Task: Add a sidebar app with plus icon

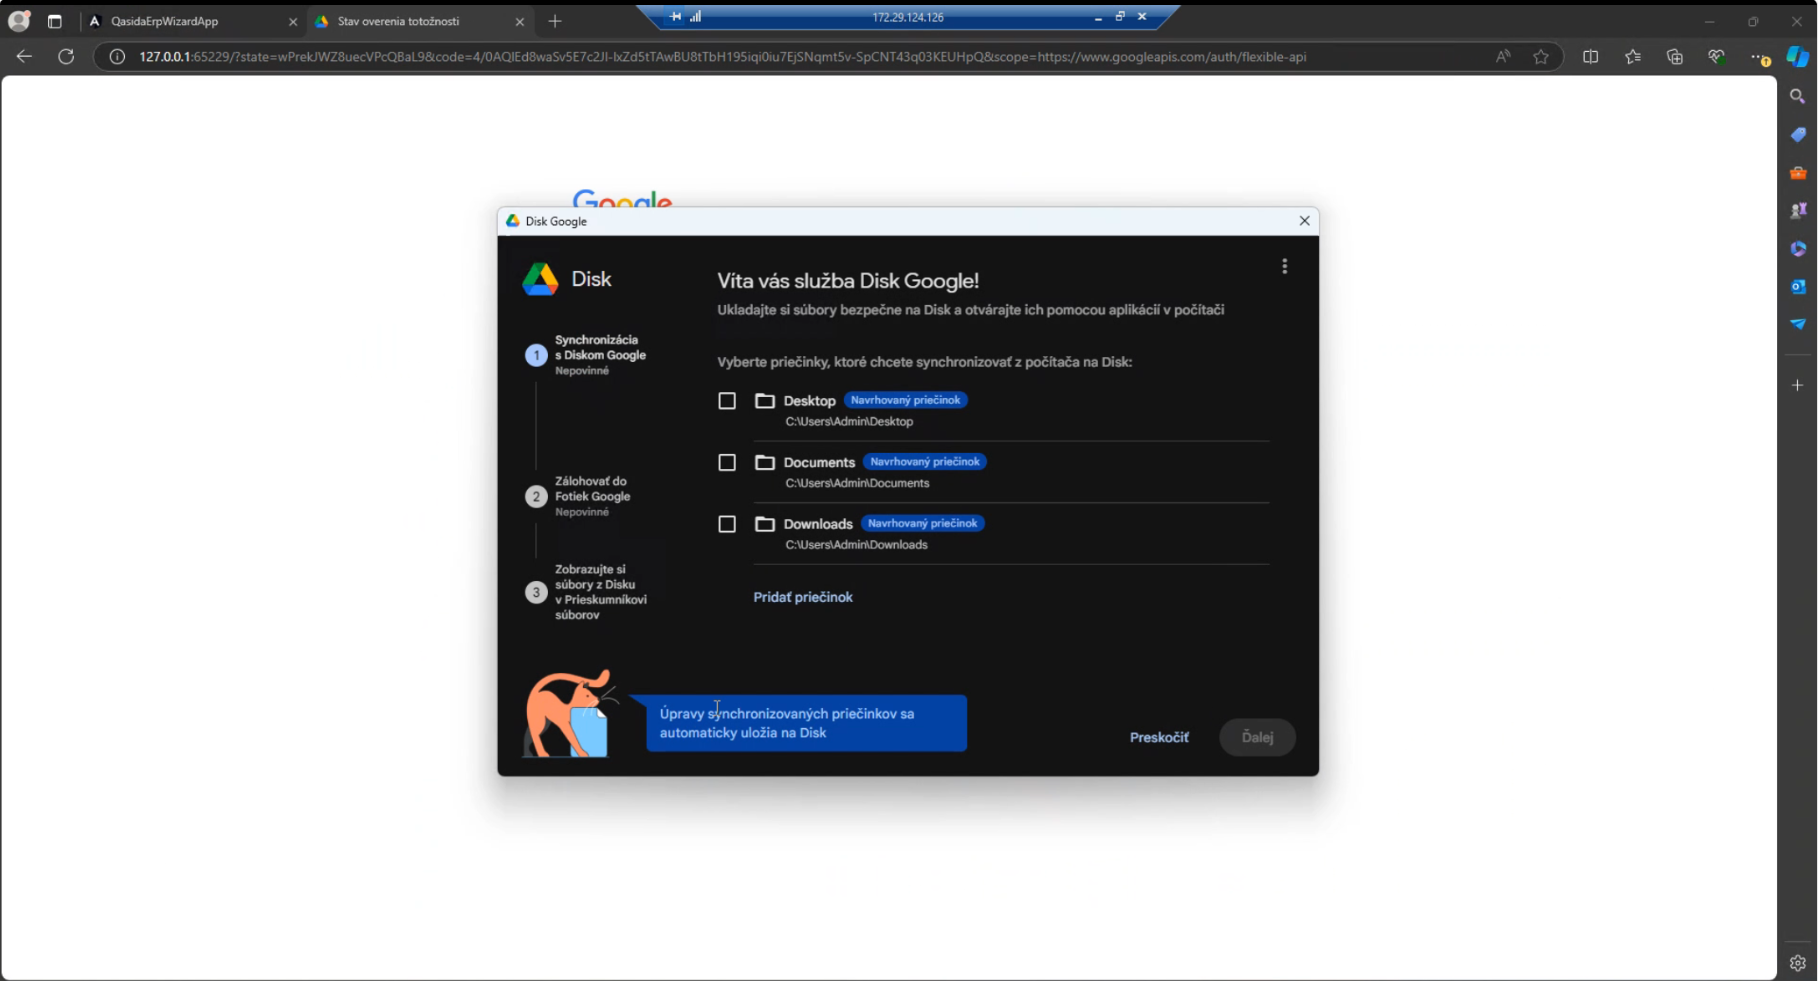Action: [1797, 385]
